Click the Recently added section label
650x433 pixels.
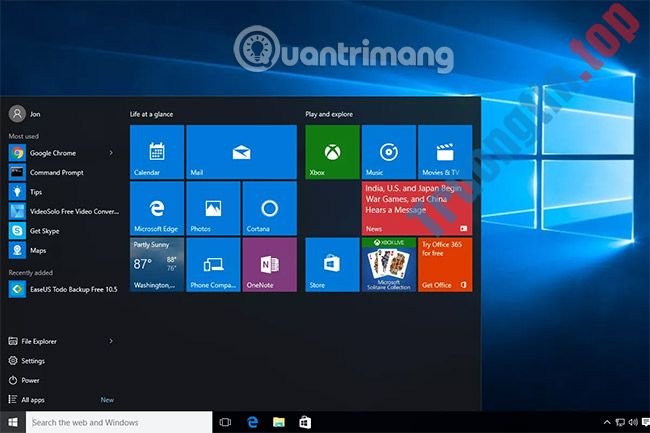click(x=31, y=272)
